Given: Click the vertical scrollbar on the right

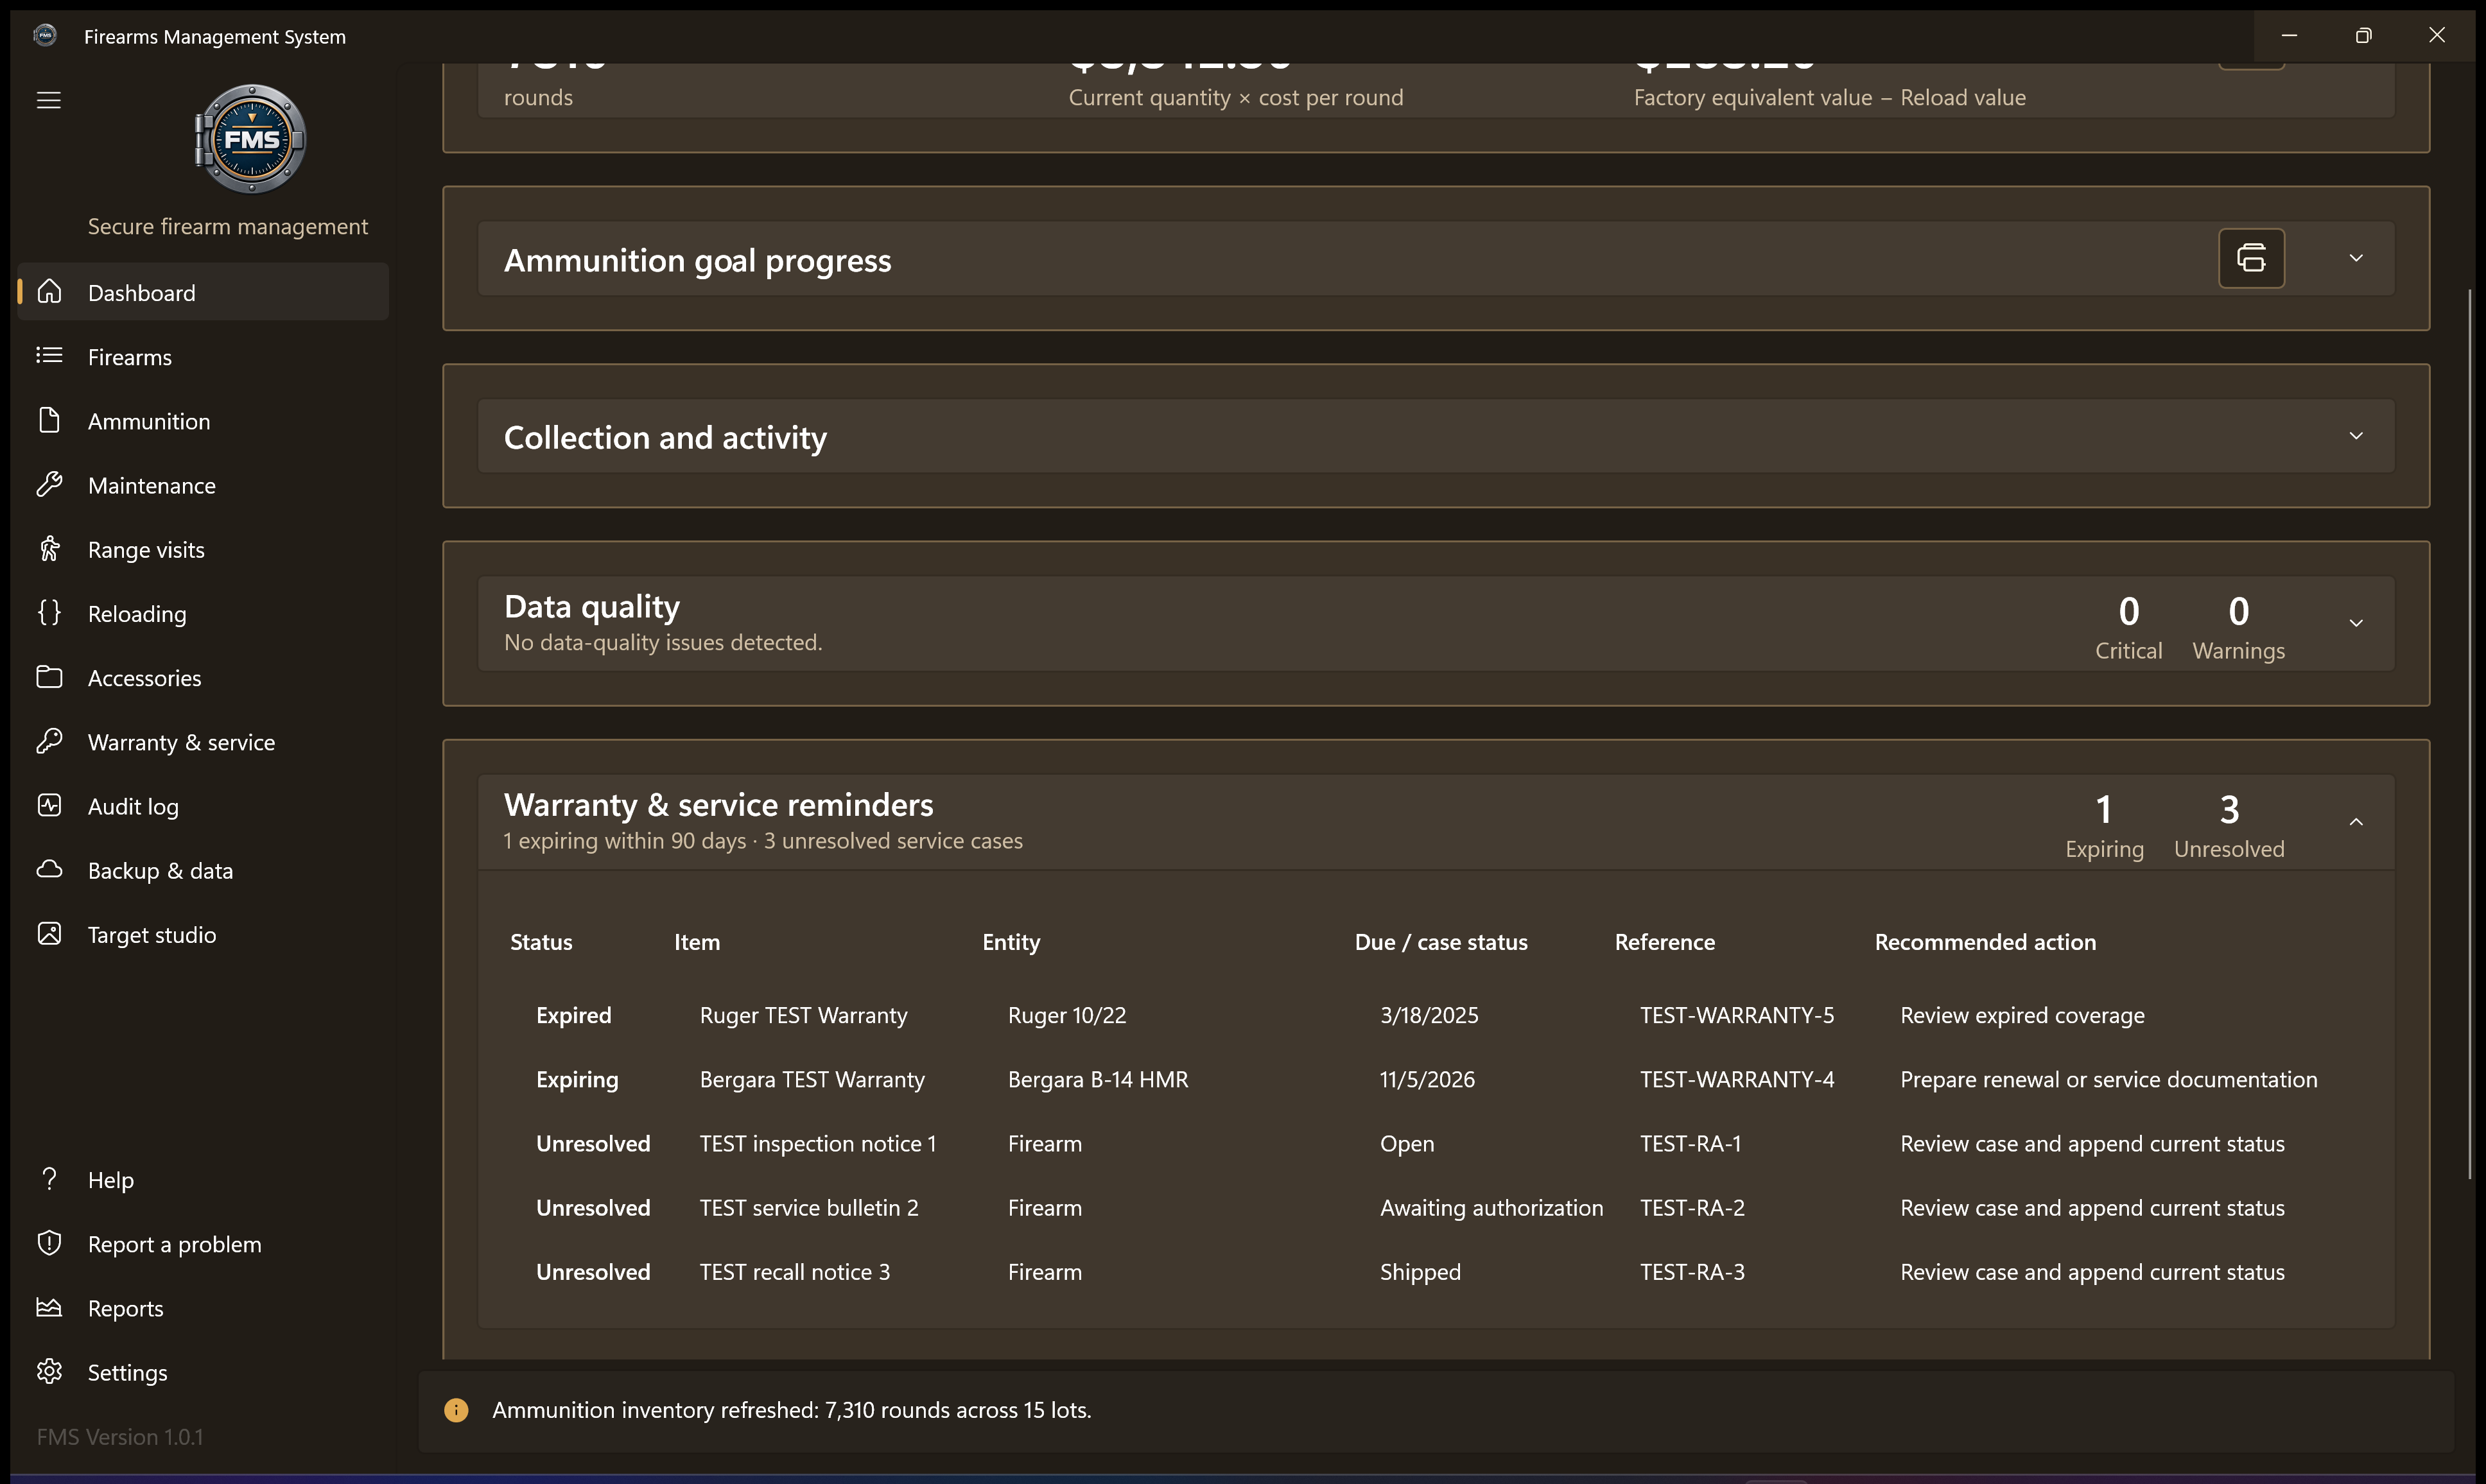Looking at the screenshot, I should pyautogui.click(x=2469, y=735).
